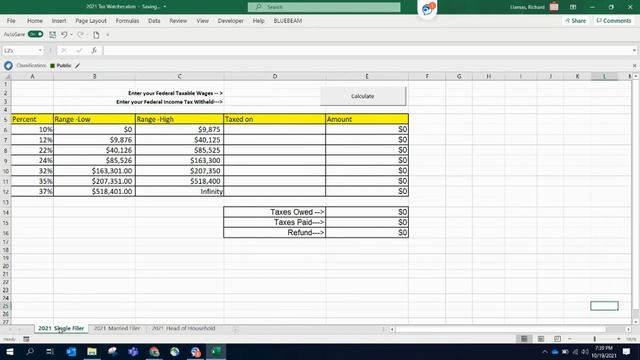
Task: Select the Refund---> cell
Action: (x=275, y=233)
